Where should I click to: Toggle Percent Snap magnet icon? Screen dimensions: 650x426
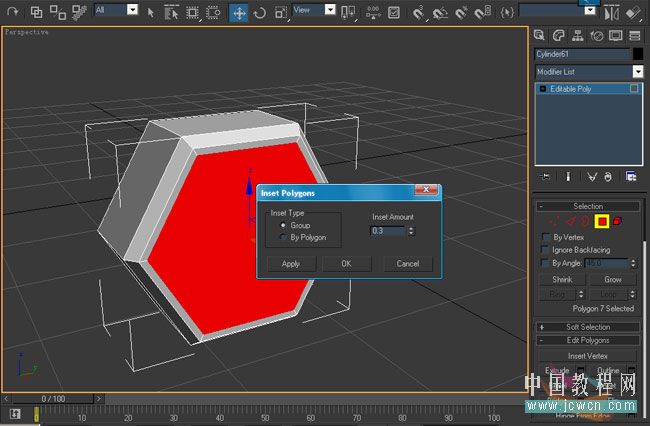(x=461, y=13)
